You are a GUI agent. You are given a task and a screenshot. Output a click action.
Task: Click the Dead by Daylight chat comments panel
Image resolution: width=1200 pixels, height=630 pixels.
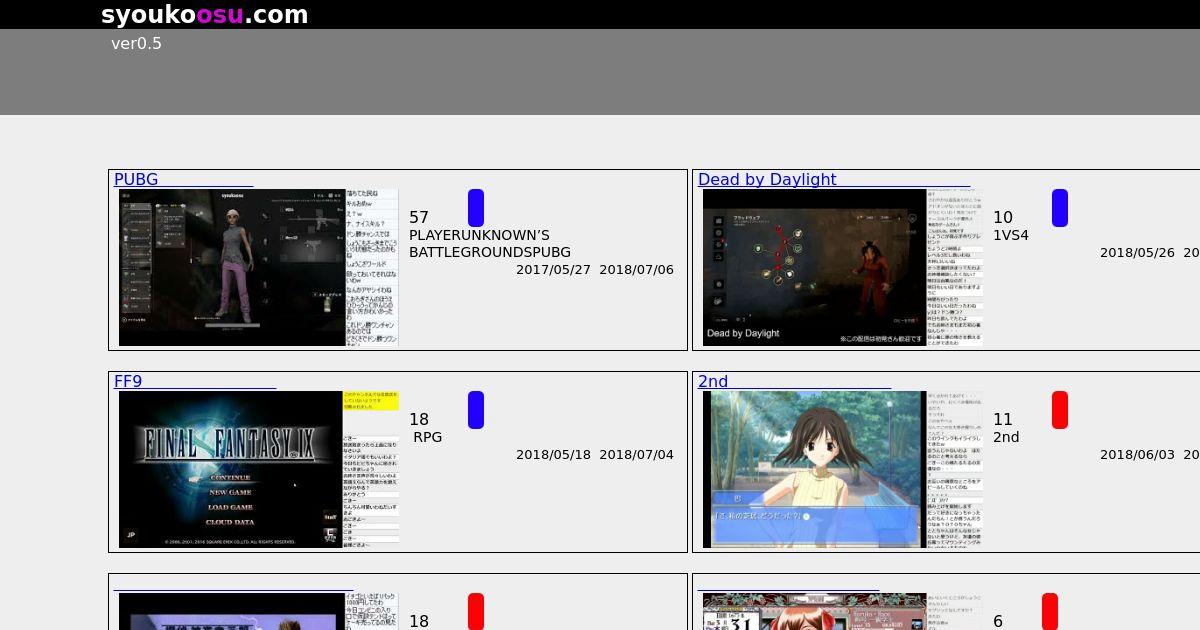coord(955,267)
